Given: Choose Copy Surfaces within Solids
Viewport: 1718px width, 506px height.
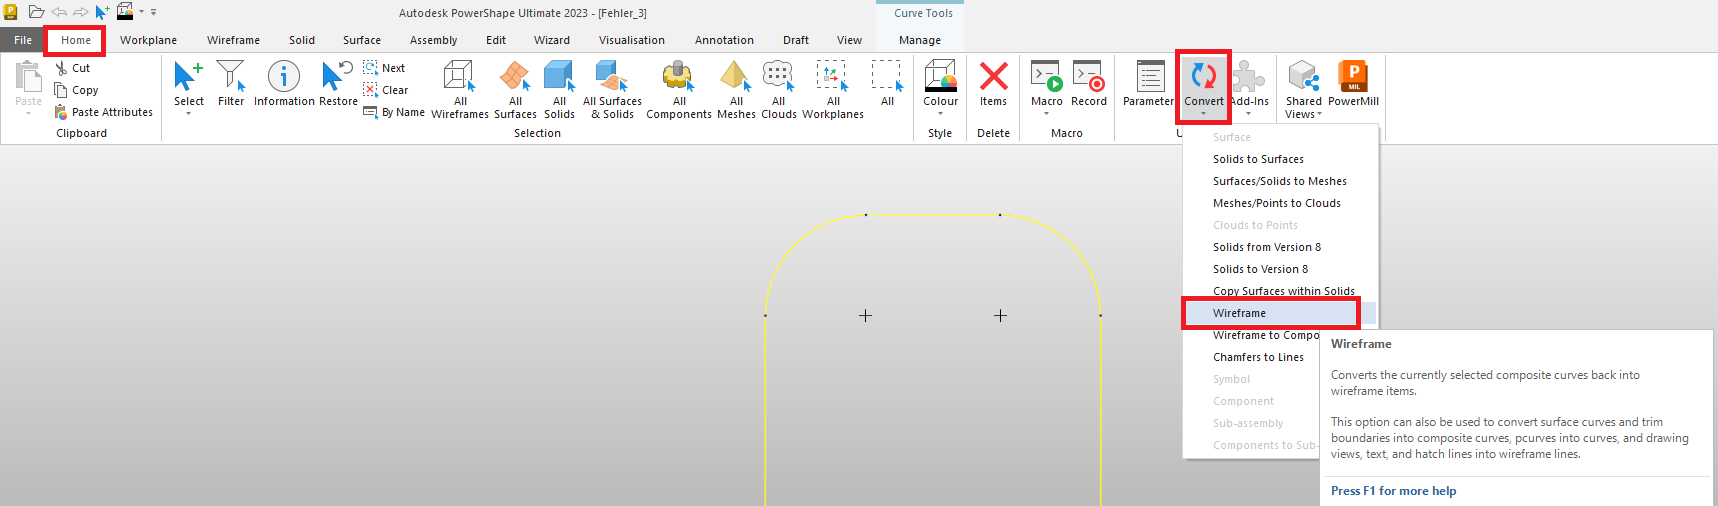Looking at the screenshot, I should (x=1280, y=291).
